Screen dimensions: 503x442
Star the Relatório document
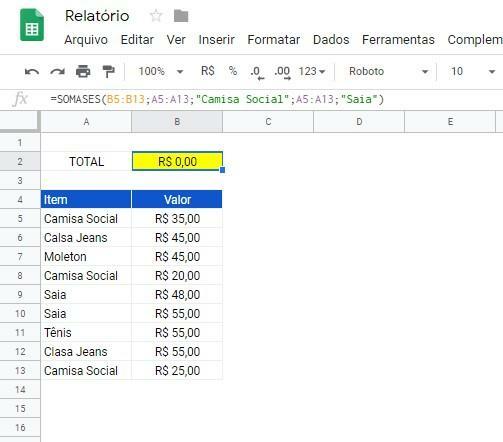pyautogui.click(x=156, y=16)
